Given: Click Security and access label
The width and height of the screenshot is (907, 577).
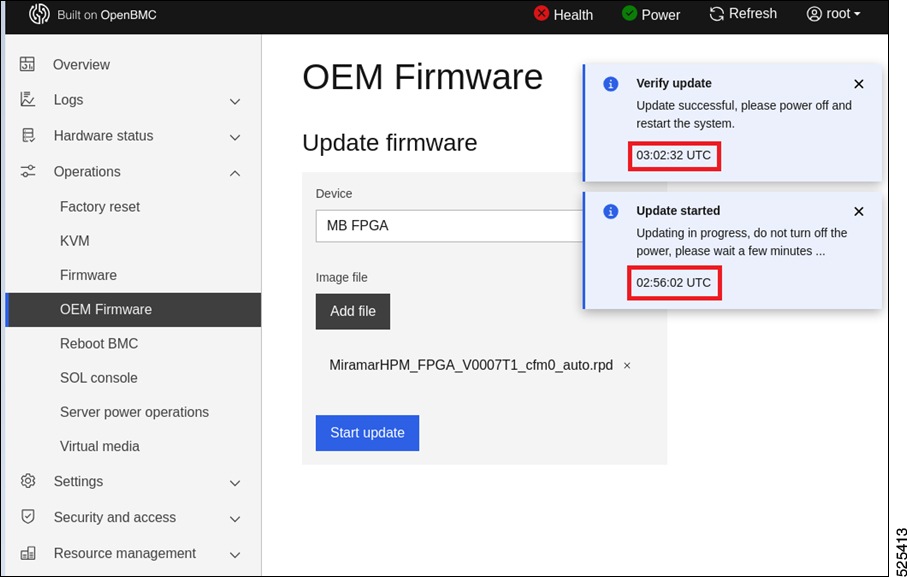Looking at the screenshot, I should 115,517.
